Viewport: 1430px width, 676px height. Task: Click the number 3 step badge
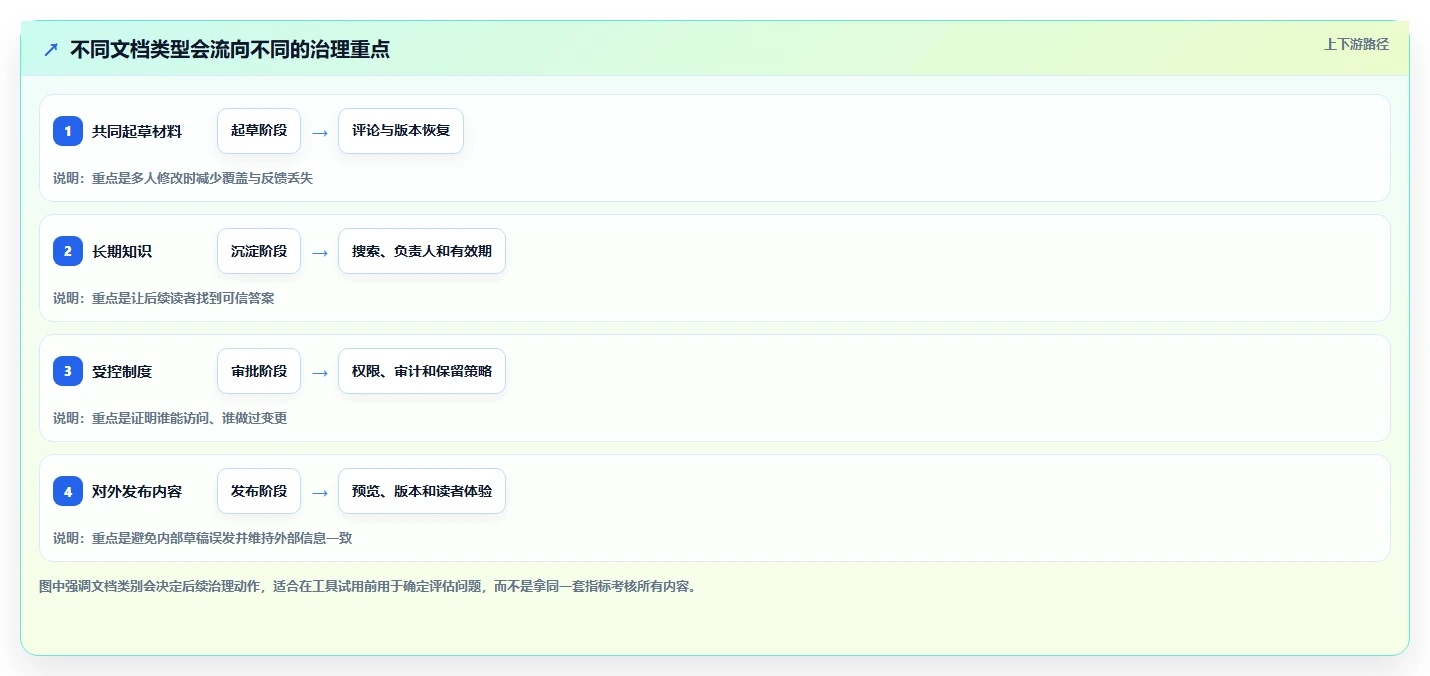[68, 371]
